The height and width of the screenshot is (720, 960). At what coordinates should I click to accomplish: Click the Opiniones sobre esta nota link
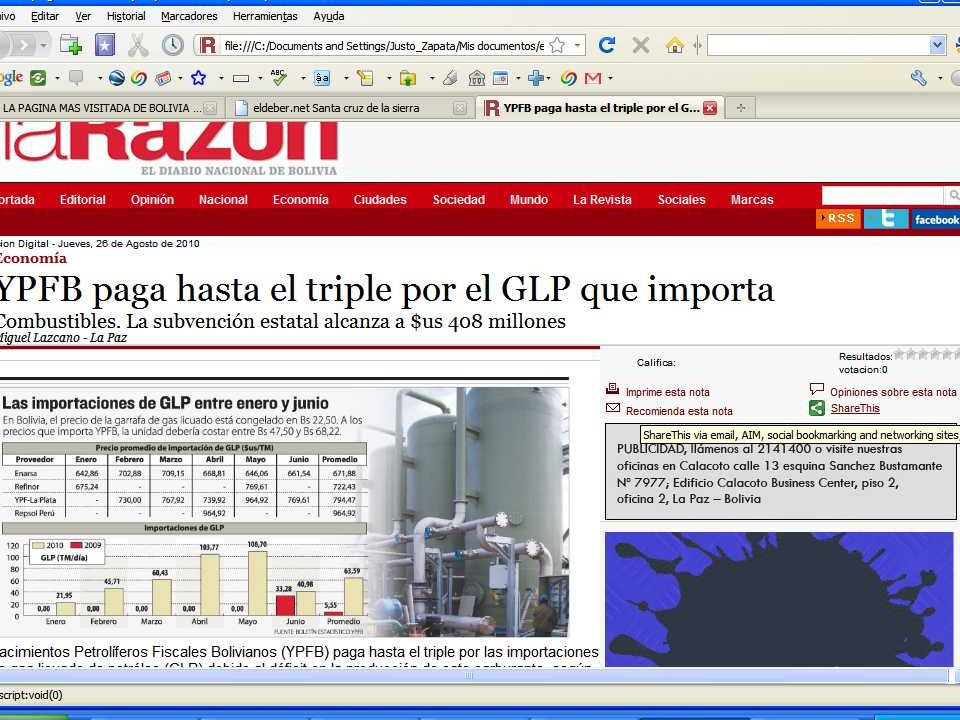click(x=893, y=392)
